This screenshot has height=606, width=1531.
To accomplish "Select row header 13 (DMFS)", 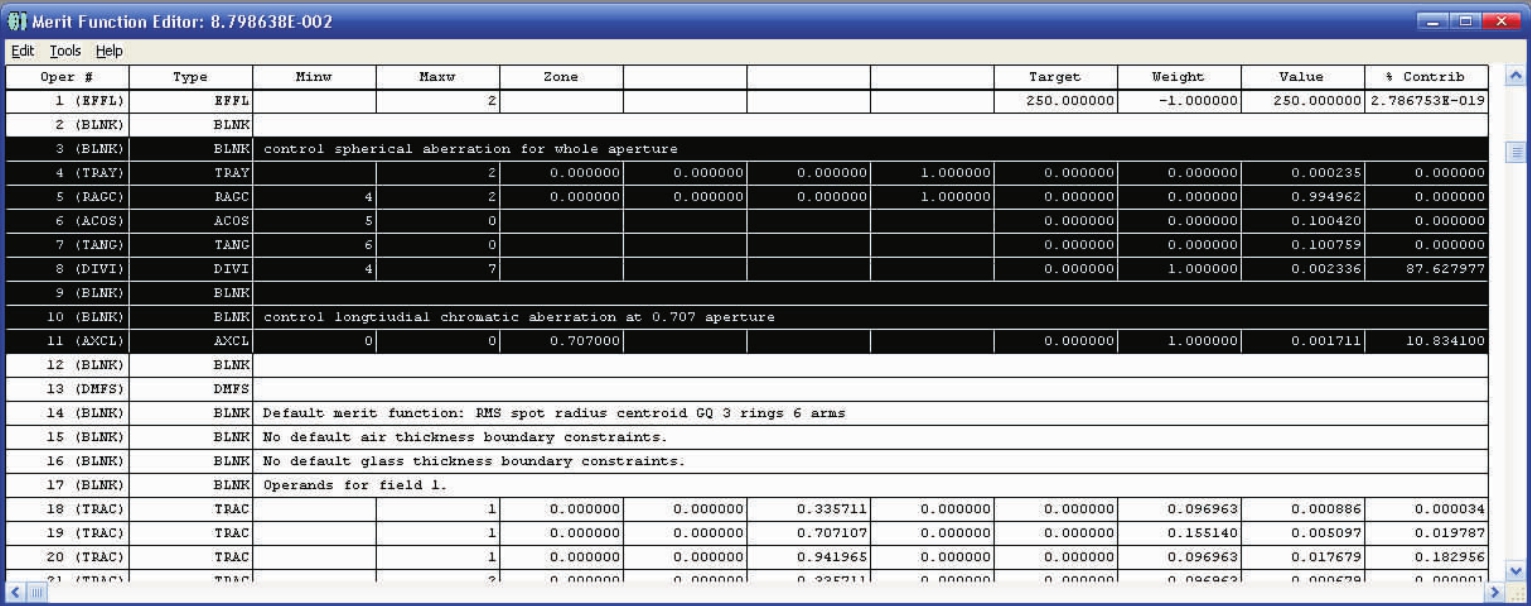I will pos(67,389).
